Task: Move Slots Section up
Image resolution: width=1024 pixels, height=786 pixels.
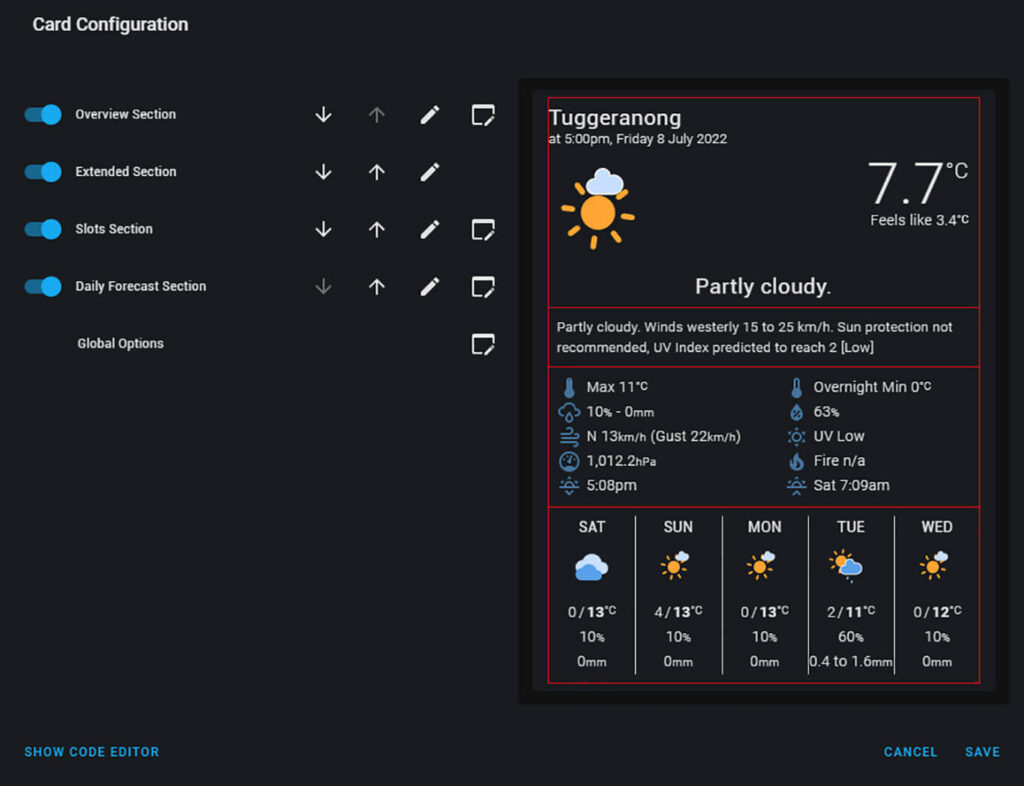Action: click(x=376, y=229)
